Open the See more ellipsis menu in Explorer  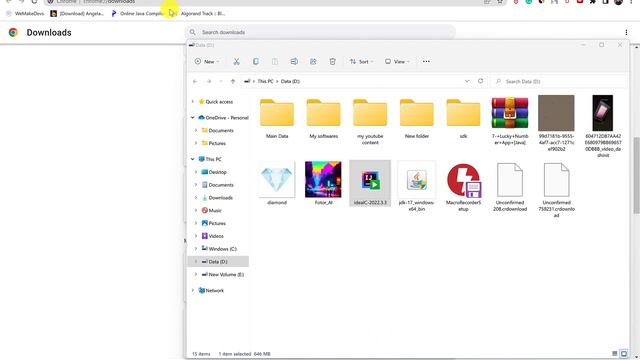(x=426, y=62)
